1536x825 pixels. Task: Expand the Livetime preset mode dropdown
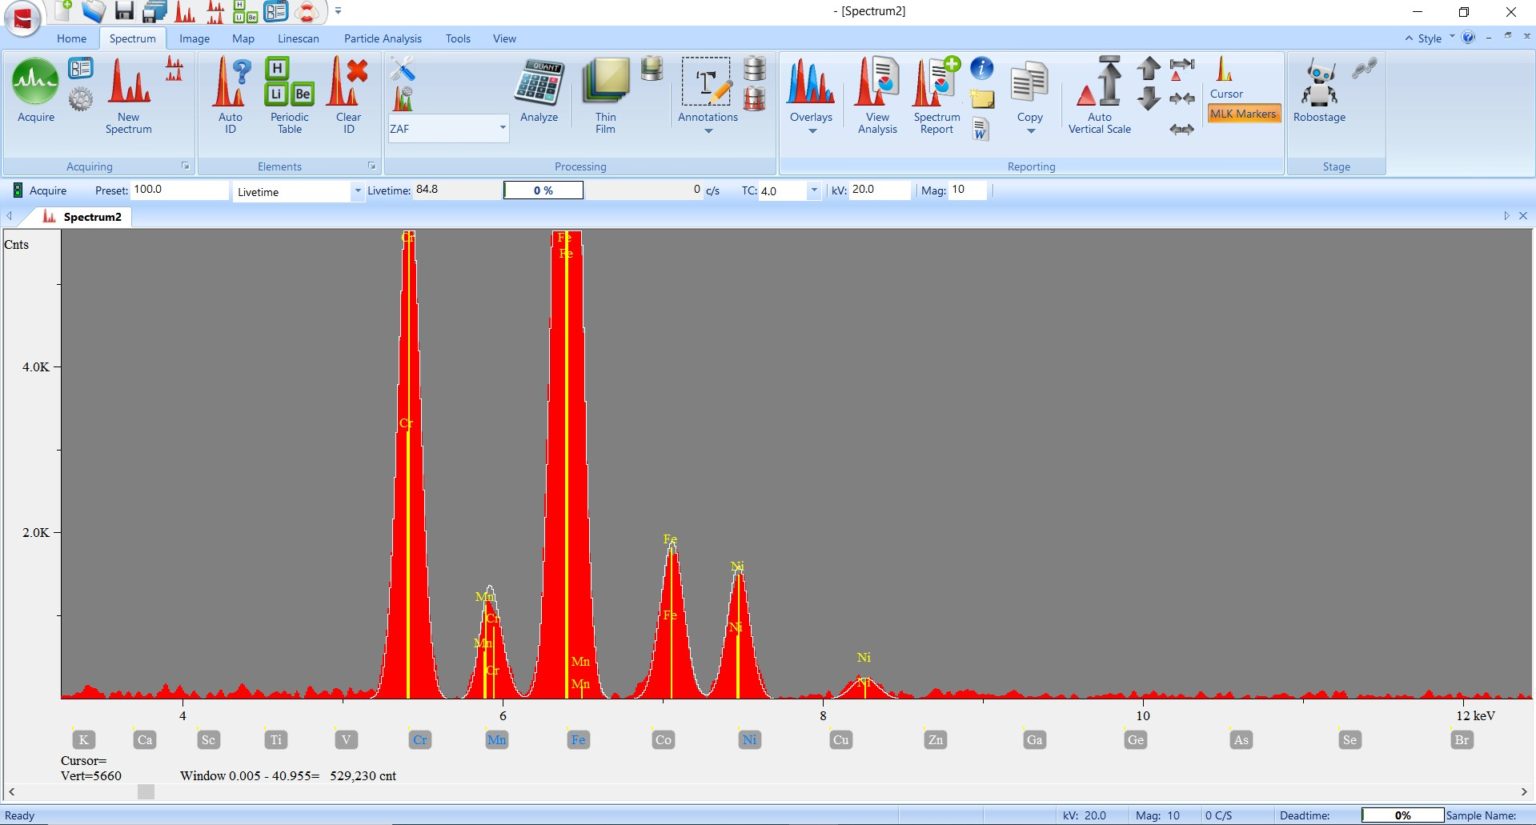click(357, 191)
